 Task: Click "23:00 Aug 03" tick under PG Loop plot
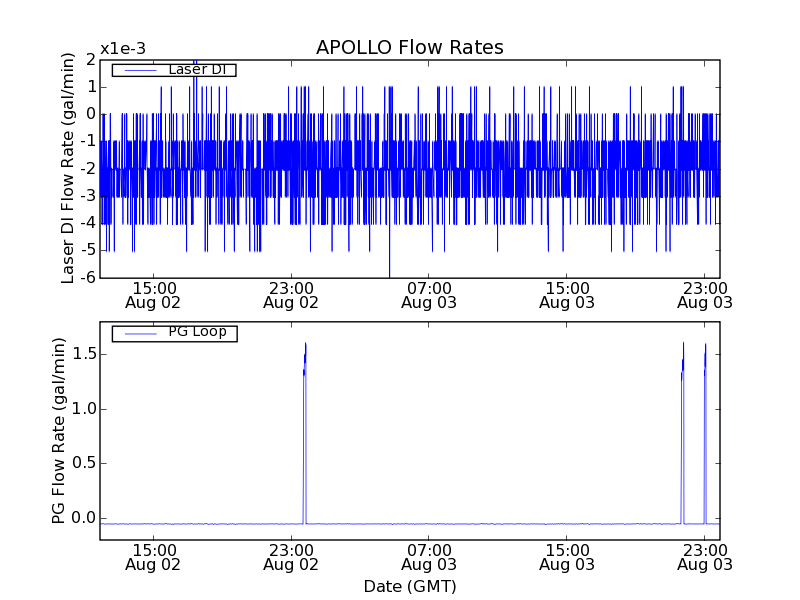tap(705, 558)
